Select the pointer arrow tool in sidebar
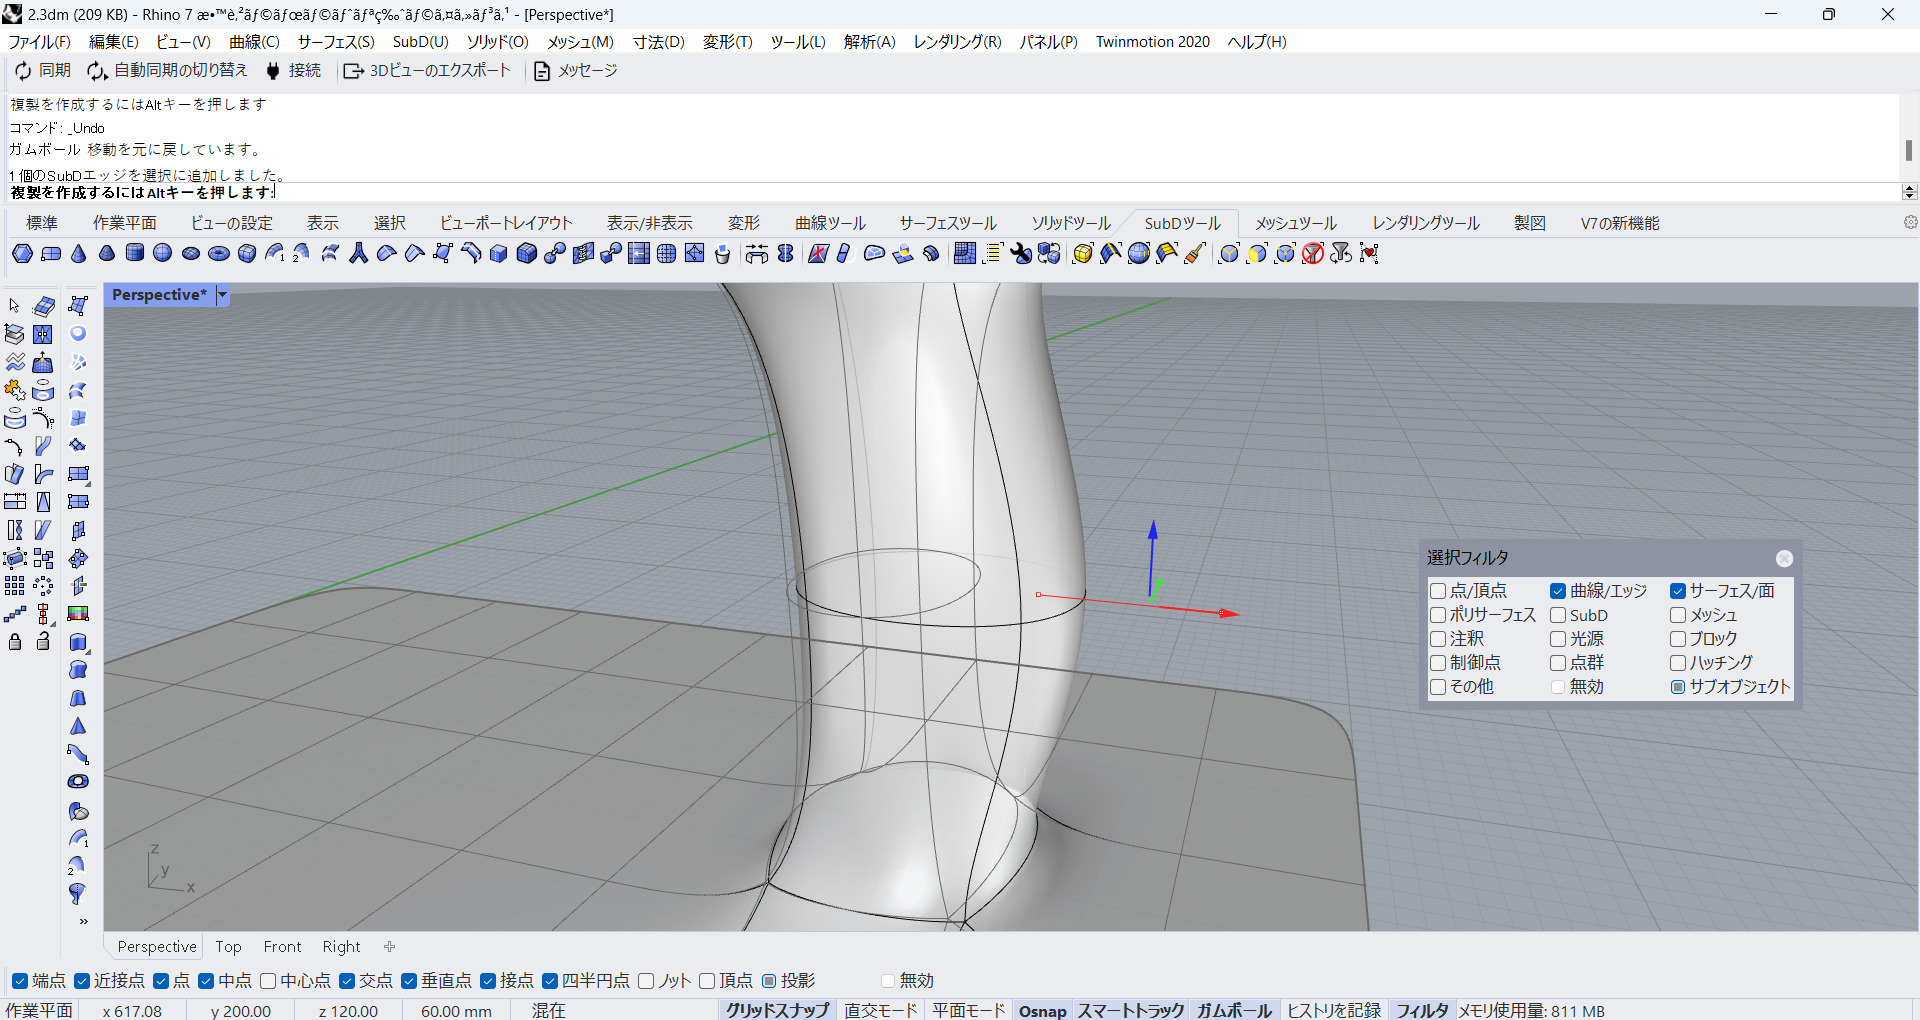The width and height of the screenshot is (1920, 1020). [15, 306]
